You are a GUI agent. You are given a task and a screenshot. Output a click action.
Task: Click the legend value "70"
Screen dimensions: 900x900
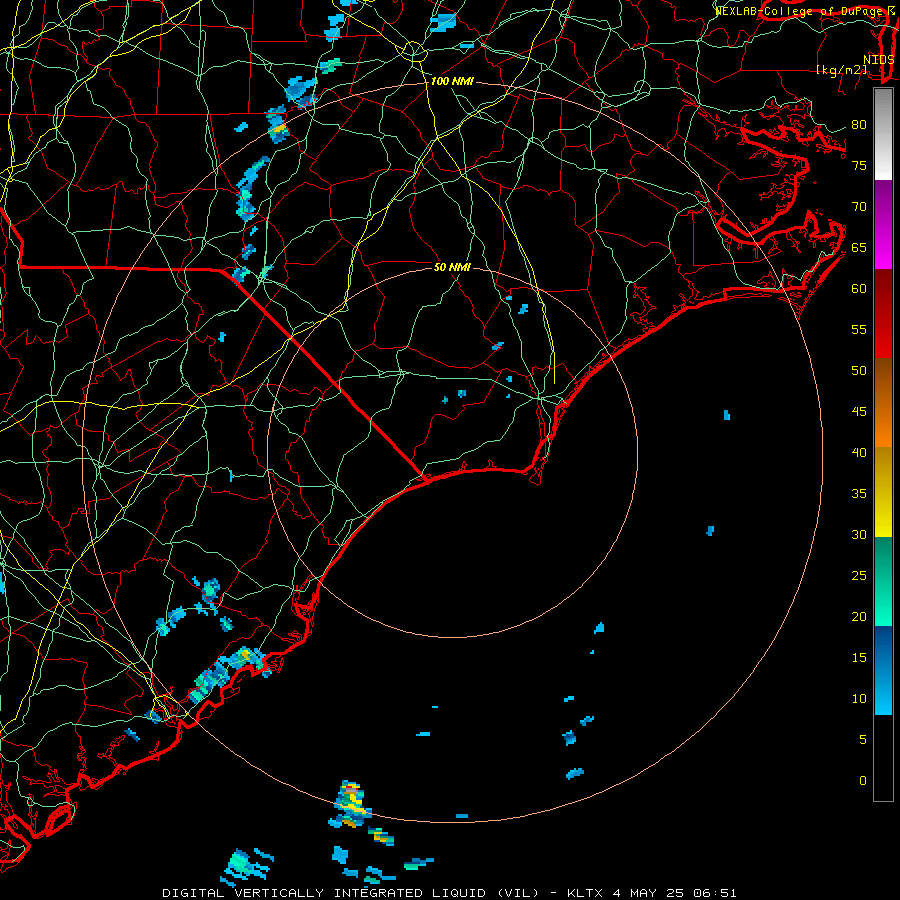(859, 207)
